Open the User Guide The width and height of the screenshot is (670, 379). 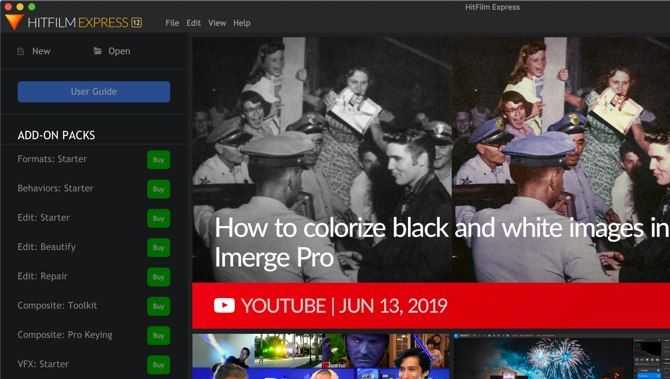(94, 91)
